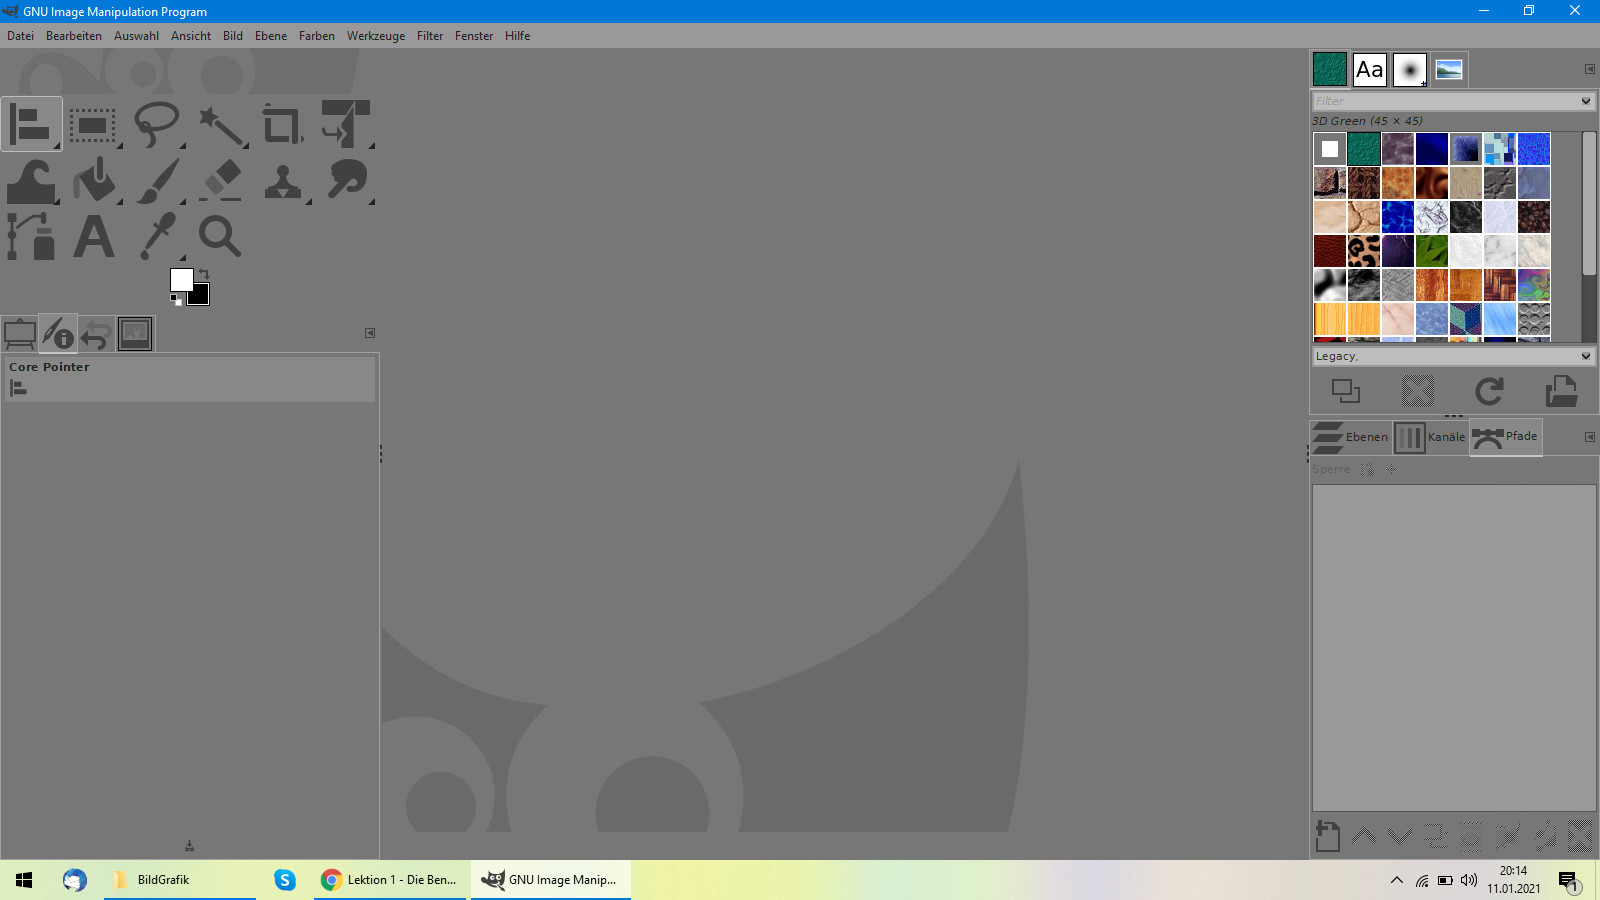Select the Bucket Fill tool

point(95,182)
